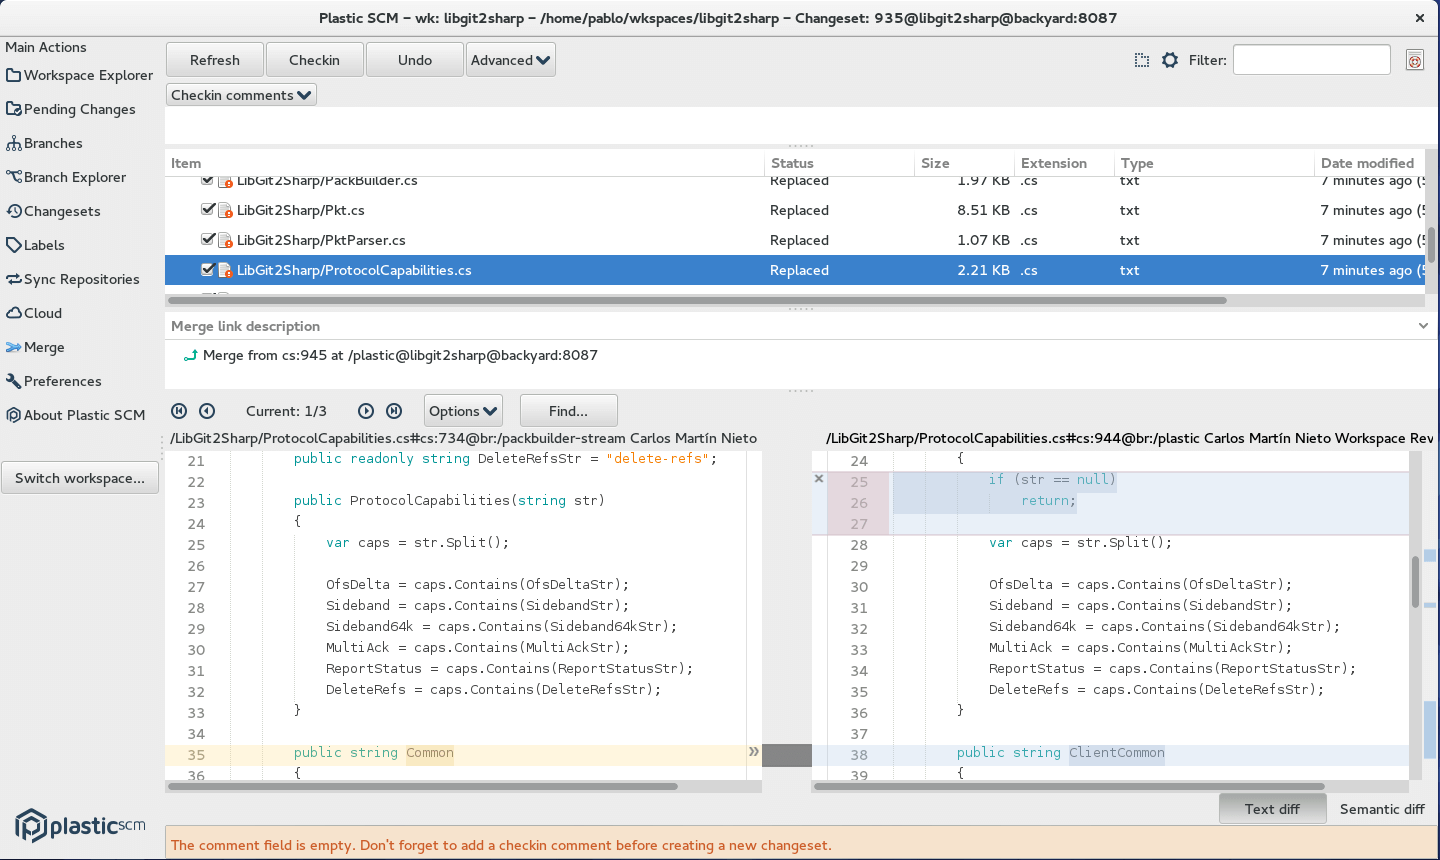The image size is (1440, 860).
Task: Click the Find... button
Action: pos(568,411)
